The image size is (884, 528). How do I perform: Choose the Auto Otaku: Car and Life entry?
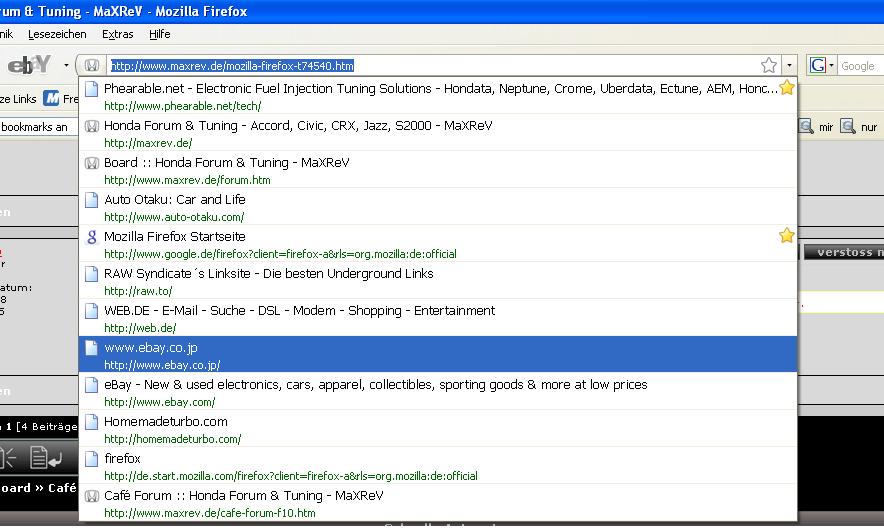pos(174,200)
